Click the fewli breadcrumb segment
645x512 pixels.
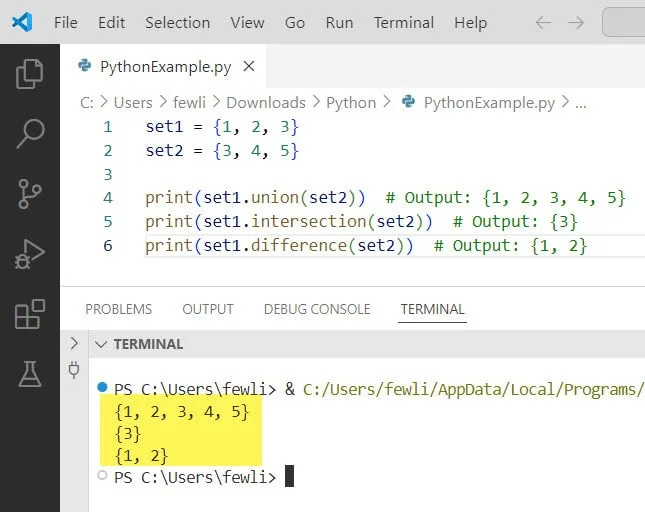(189, 102)
